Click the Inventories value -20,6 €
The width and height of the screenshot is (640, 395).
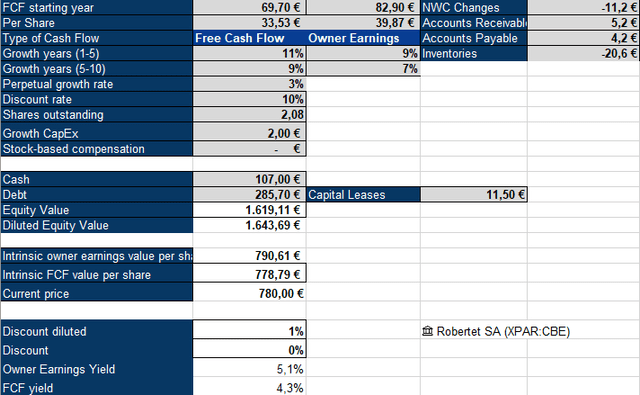584,53
